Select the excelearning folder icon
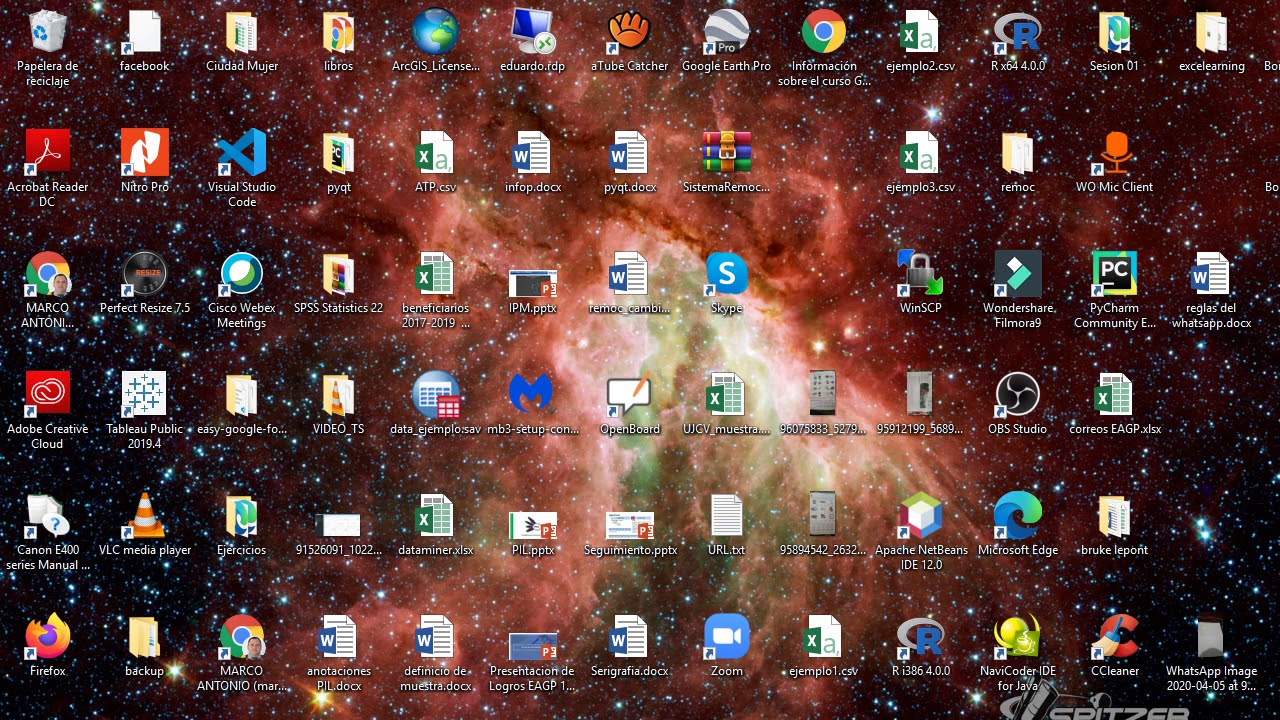The height and width of the screenshot is (720, 1280). [x=1211, y=32]
